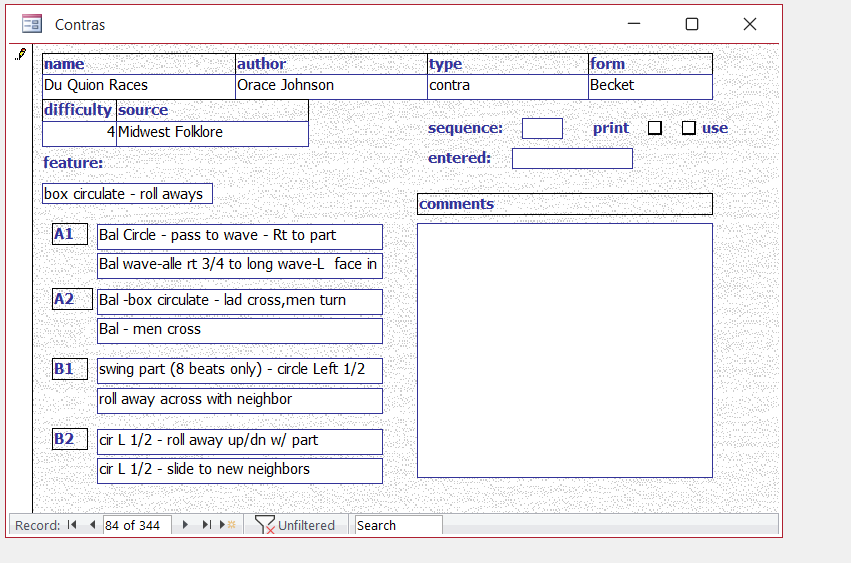Go to the next record
This screenshot has height=563, width=851.
[x=185, y=525]
